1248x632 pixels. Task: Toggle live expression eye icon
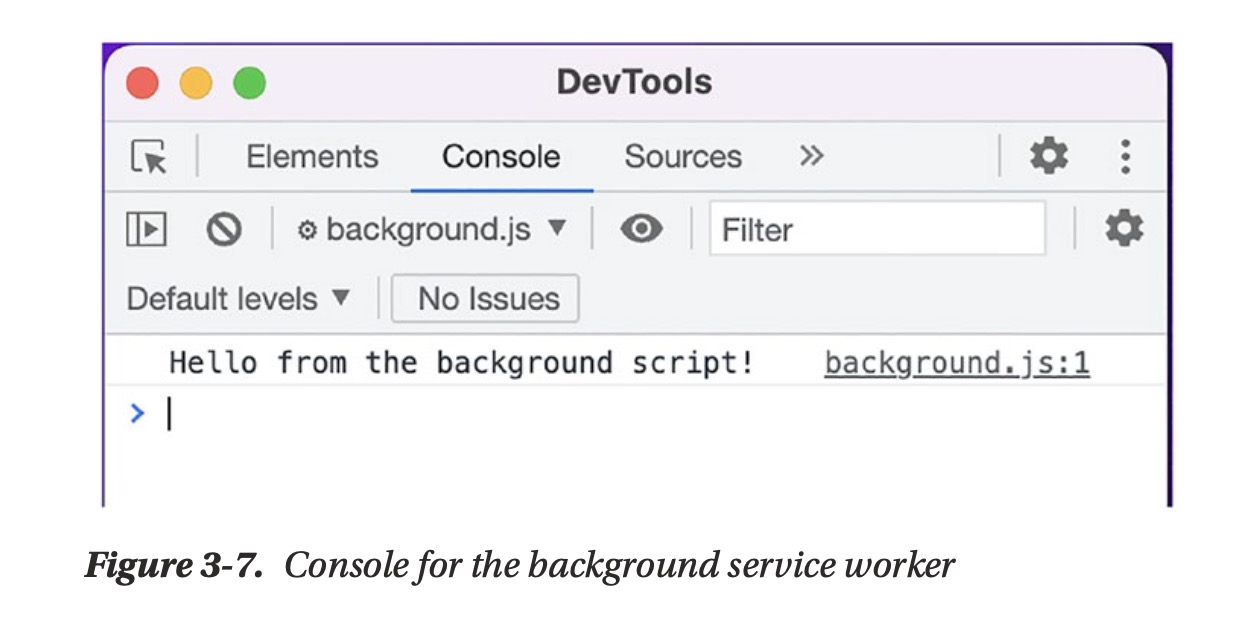(x=641, y=229)
